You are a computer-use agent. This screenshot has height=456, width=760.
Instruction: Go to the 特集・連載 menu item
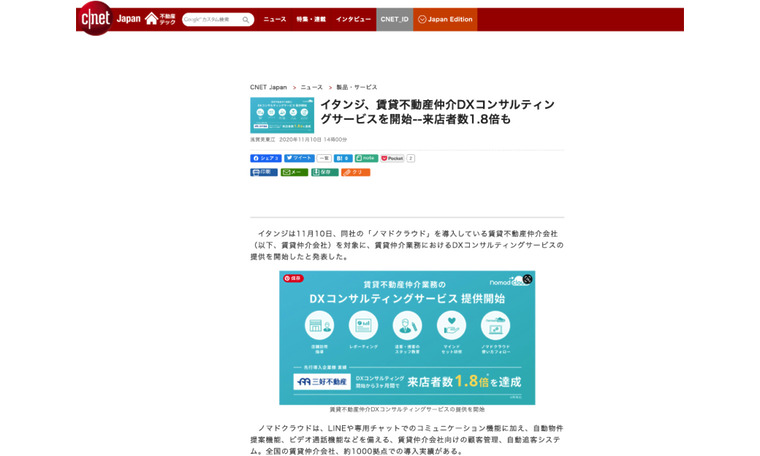click(x=310, y=19)
